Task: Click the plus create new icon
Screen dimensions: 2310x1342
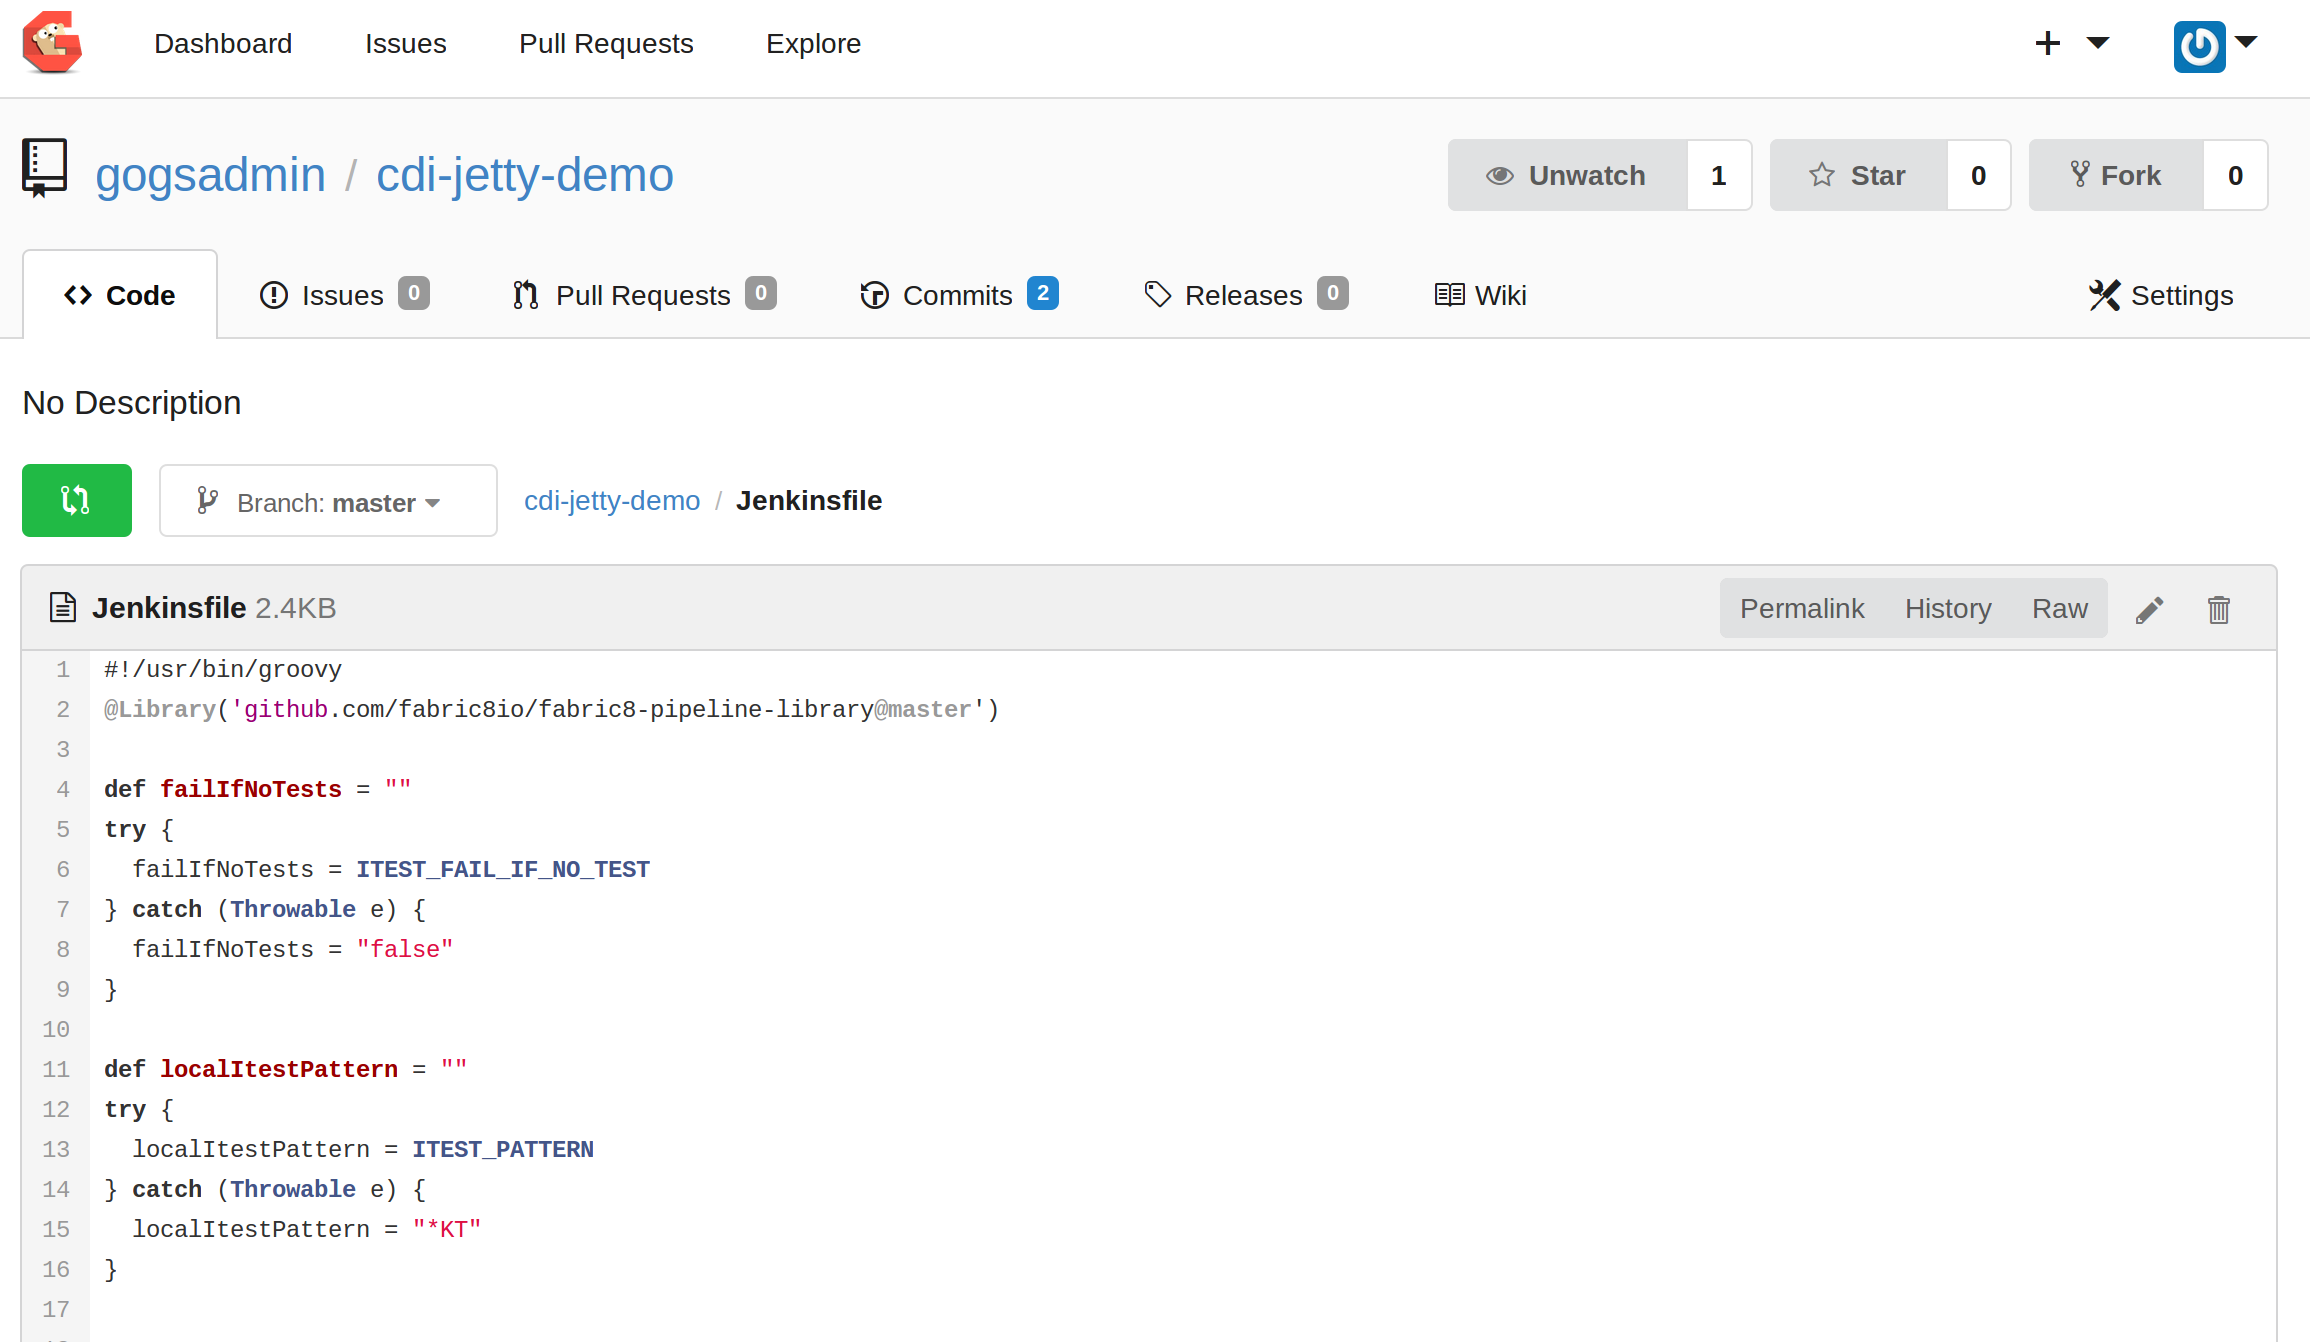Action: [x=2048, y=44]
